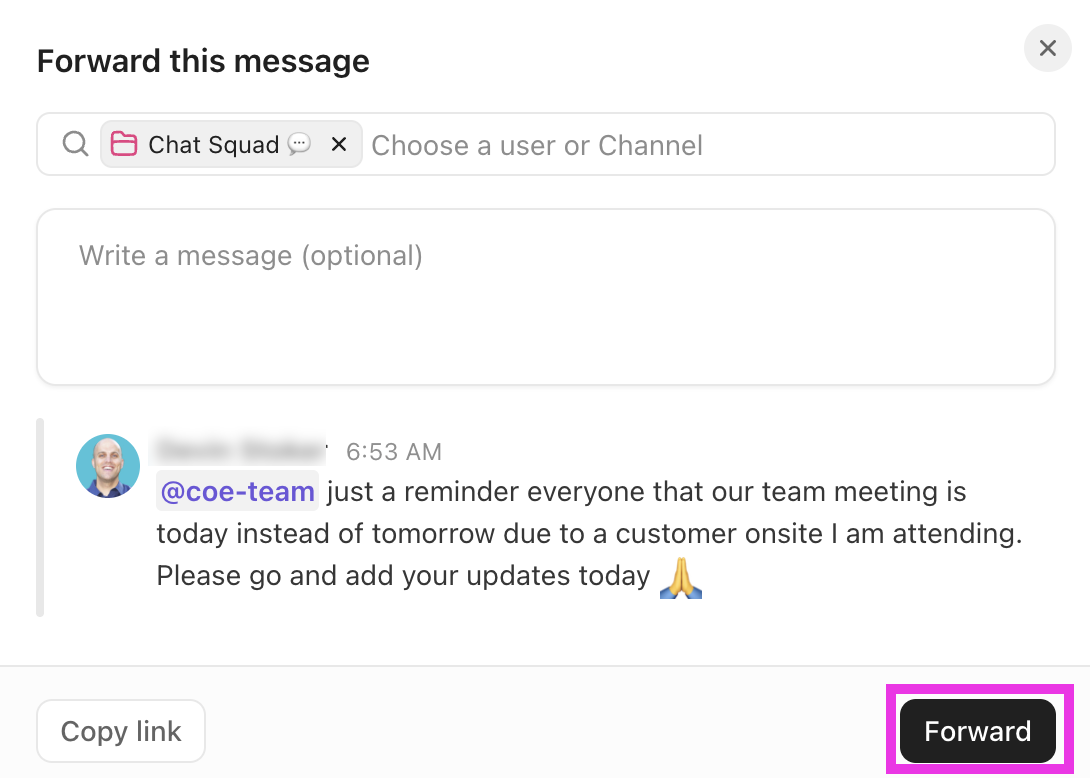Screen dimensions: 1090x778
Task: Dismiss the Forward this message dialog
Action: click(x=1047, y=48)
